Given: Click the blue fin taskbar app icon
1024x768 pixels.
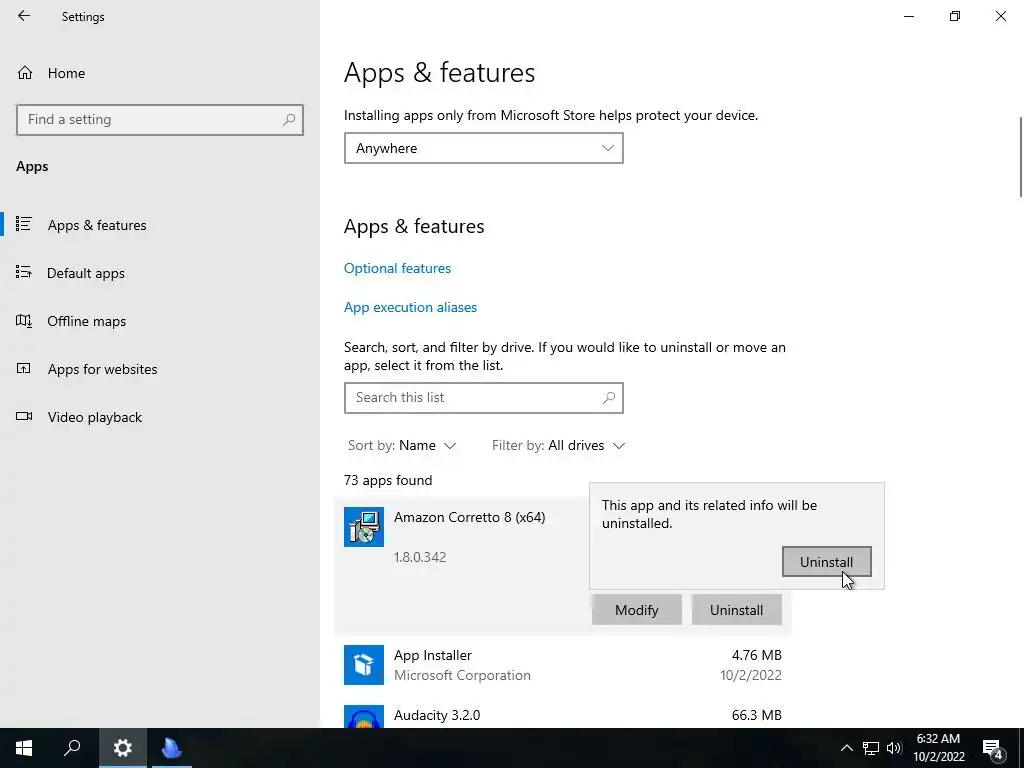Looking at the screenshot, I should click(x=172, y=748).
